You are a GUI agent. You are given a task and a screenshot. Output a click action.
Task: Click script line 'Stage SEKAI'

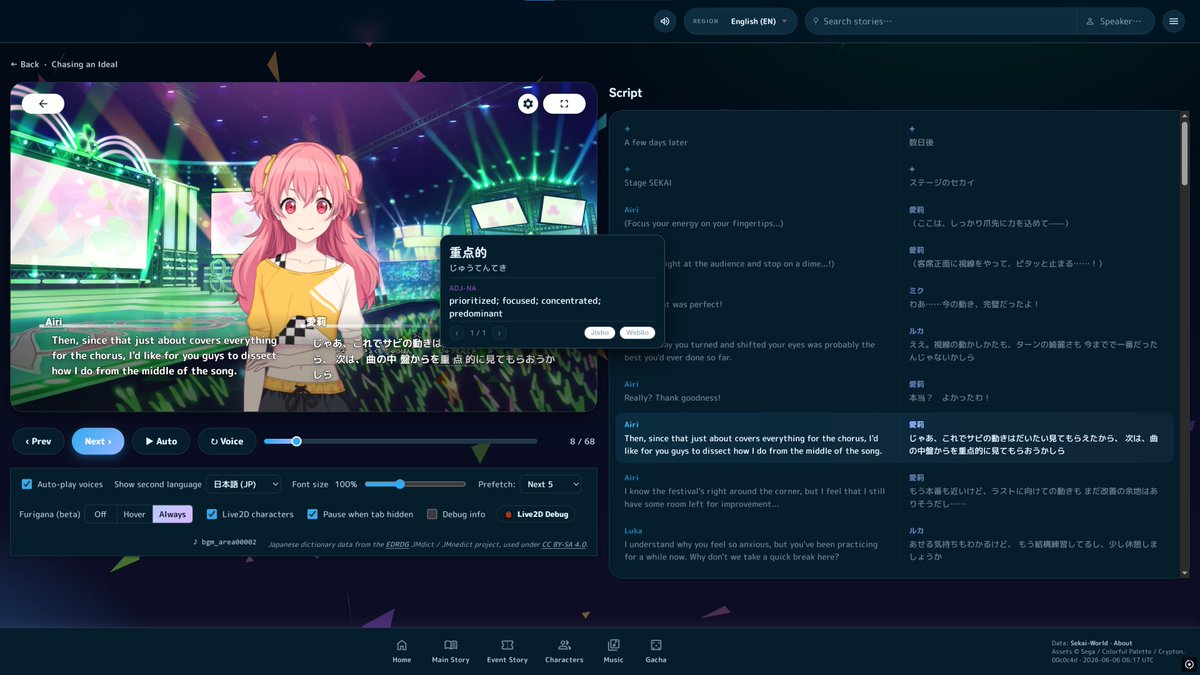pos(648,182)
